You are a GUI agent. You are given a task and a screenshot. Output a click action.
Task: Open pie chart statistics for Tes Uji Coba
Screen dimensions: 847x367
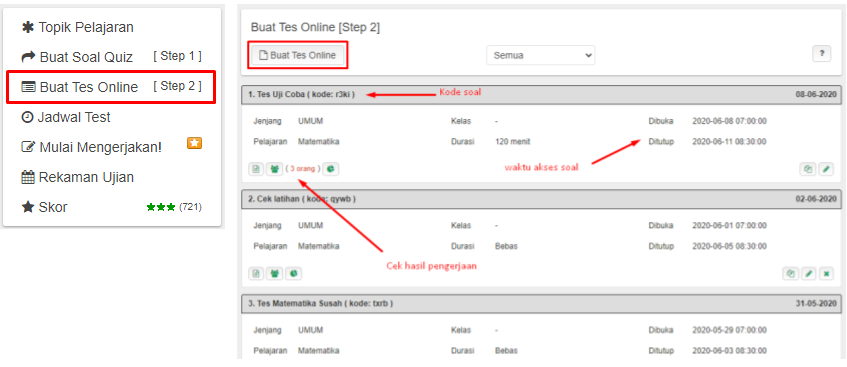pyautogui.click(x=331, y=169)
